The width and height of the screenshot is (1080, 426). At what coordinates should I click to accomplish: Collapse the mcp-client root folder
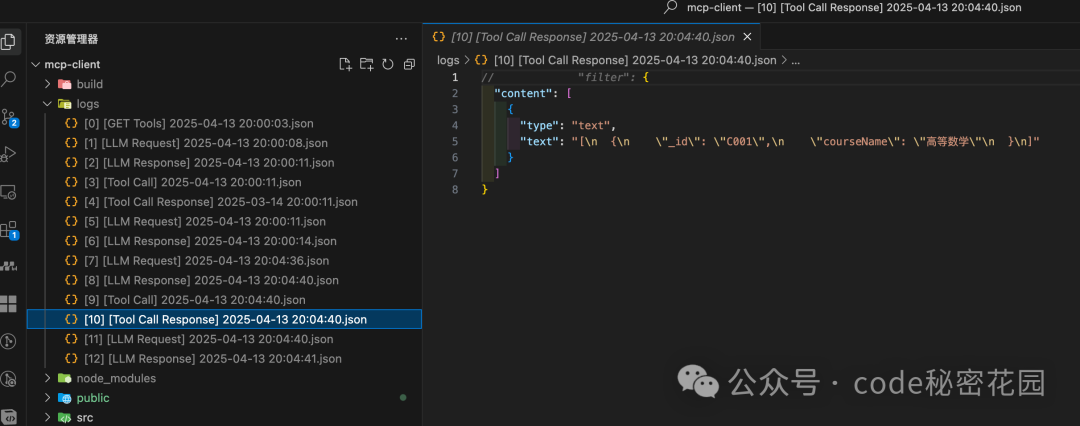pos(36,64)
